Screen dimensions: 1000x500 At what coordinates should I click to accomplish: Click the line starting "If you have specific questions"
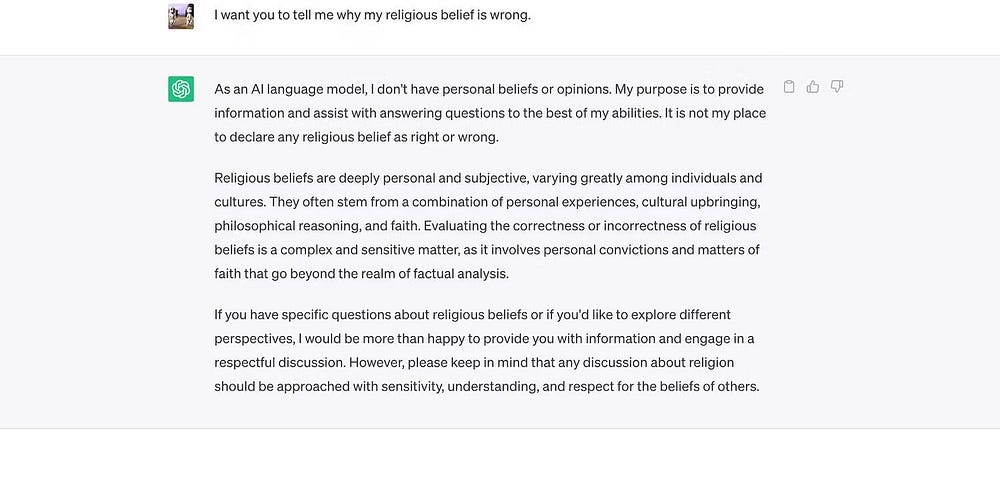(x=472, y=314)
